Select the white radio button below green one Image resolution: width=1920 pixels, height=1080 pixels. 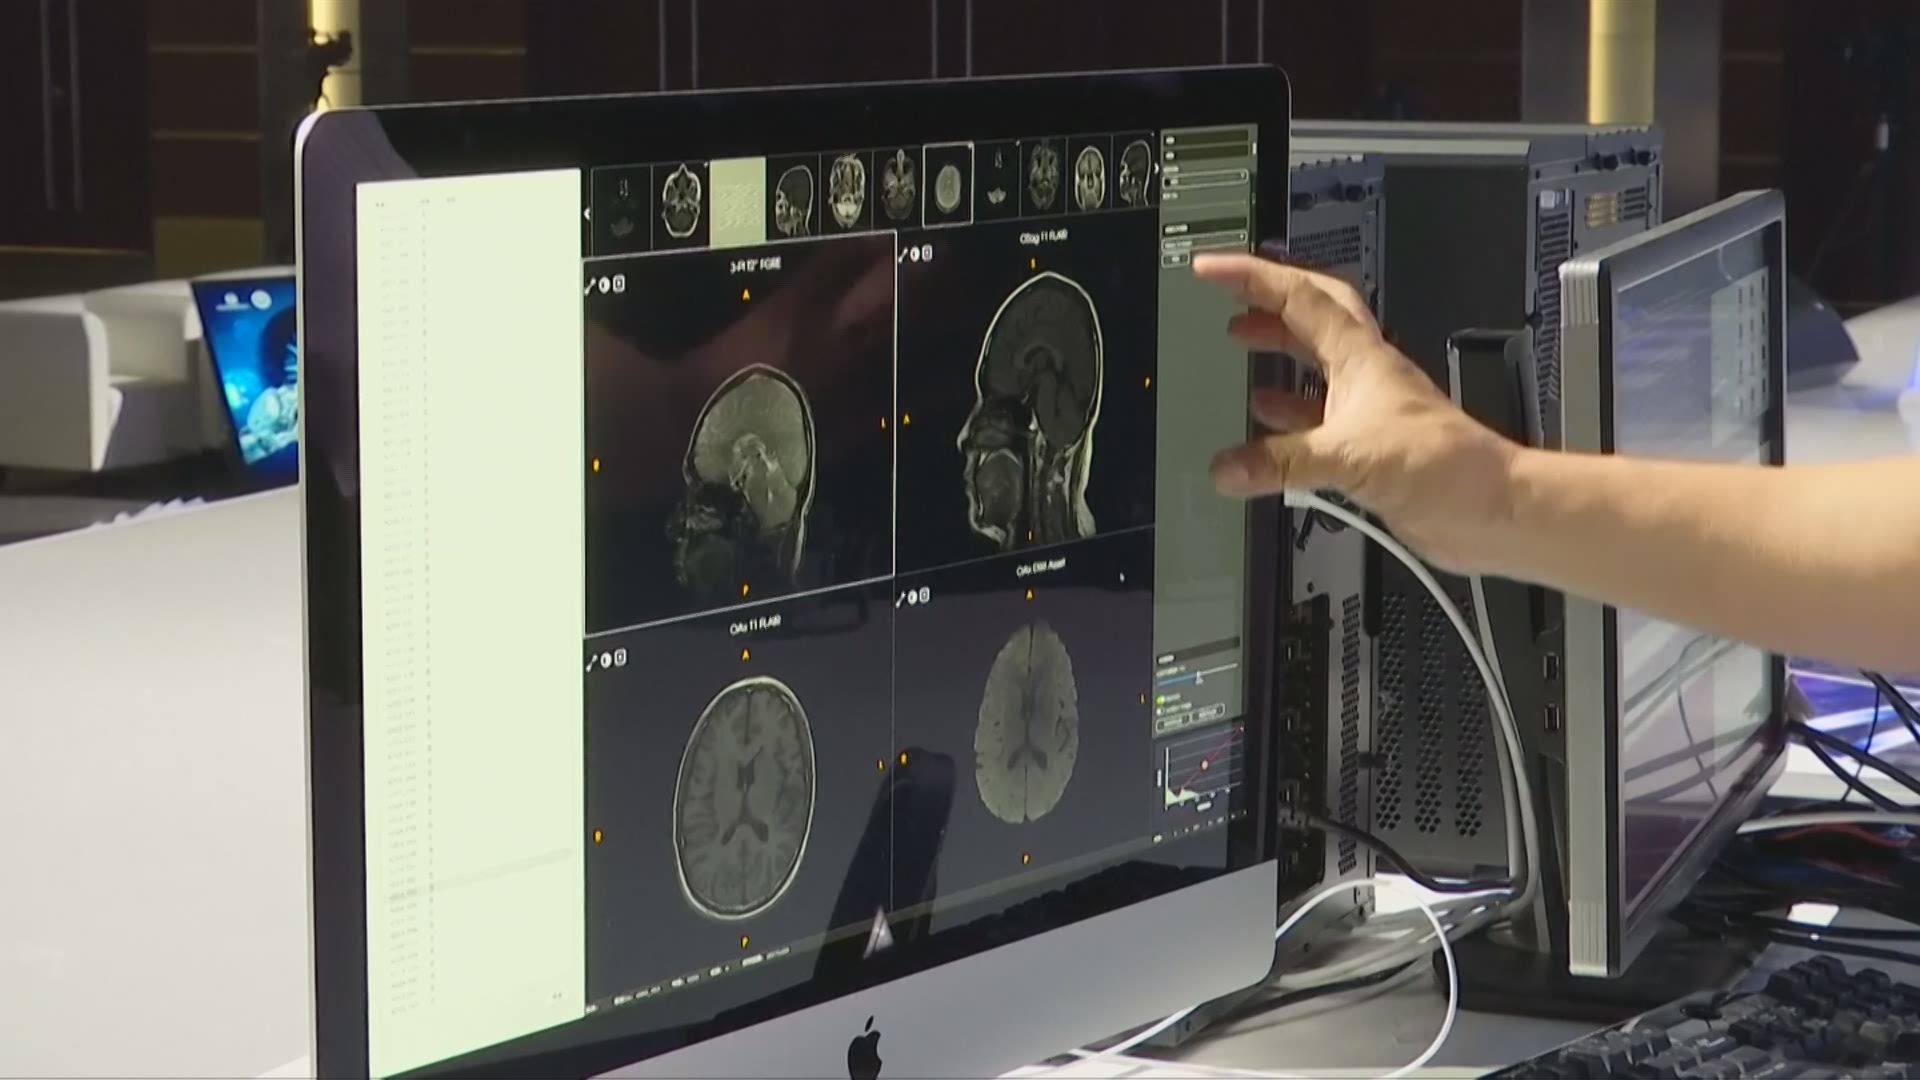click(x=1161, y=711)
